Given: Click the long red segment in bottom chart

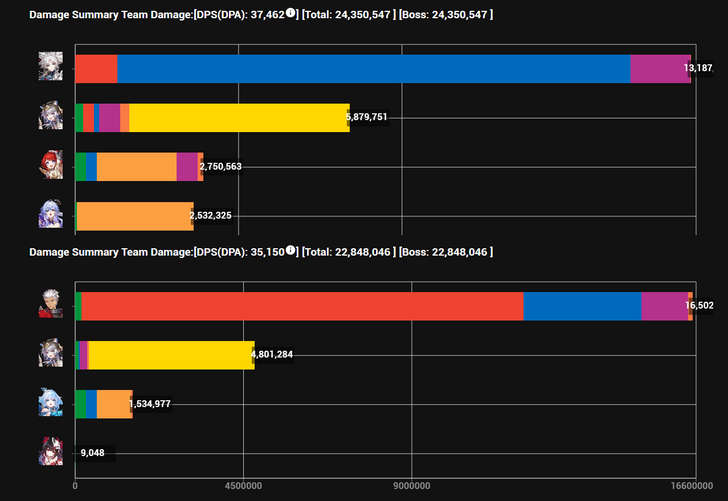Looking at the screenshot, I should click(x=302, y=305).
